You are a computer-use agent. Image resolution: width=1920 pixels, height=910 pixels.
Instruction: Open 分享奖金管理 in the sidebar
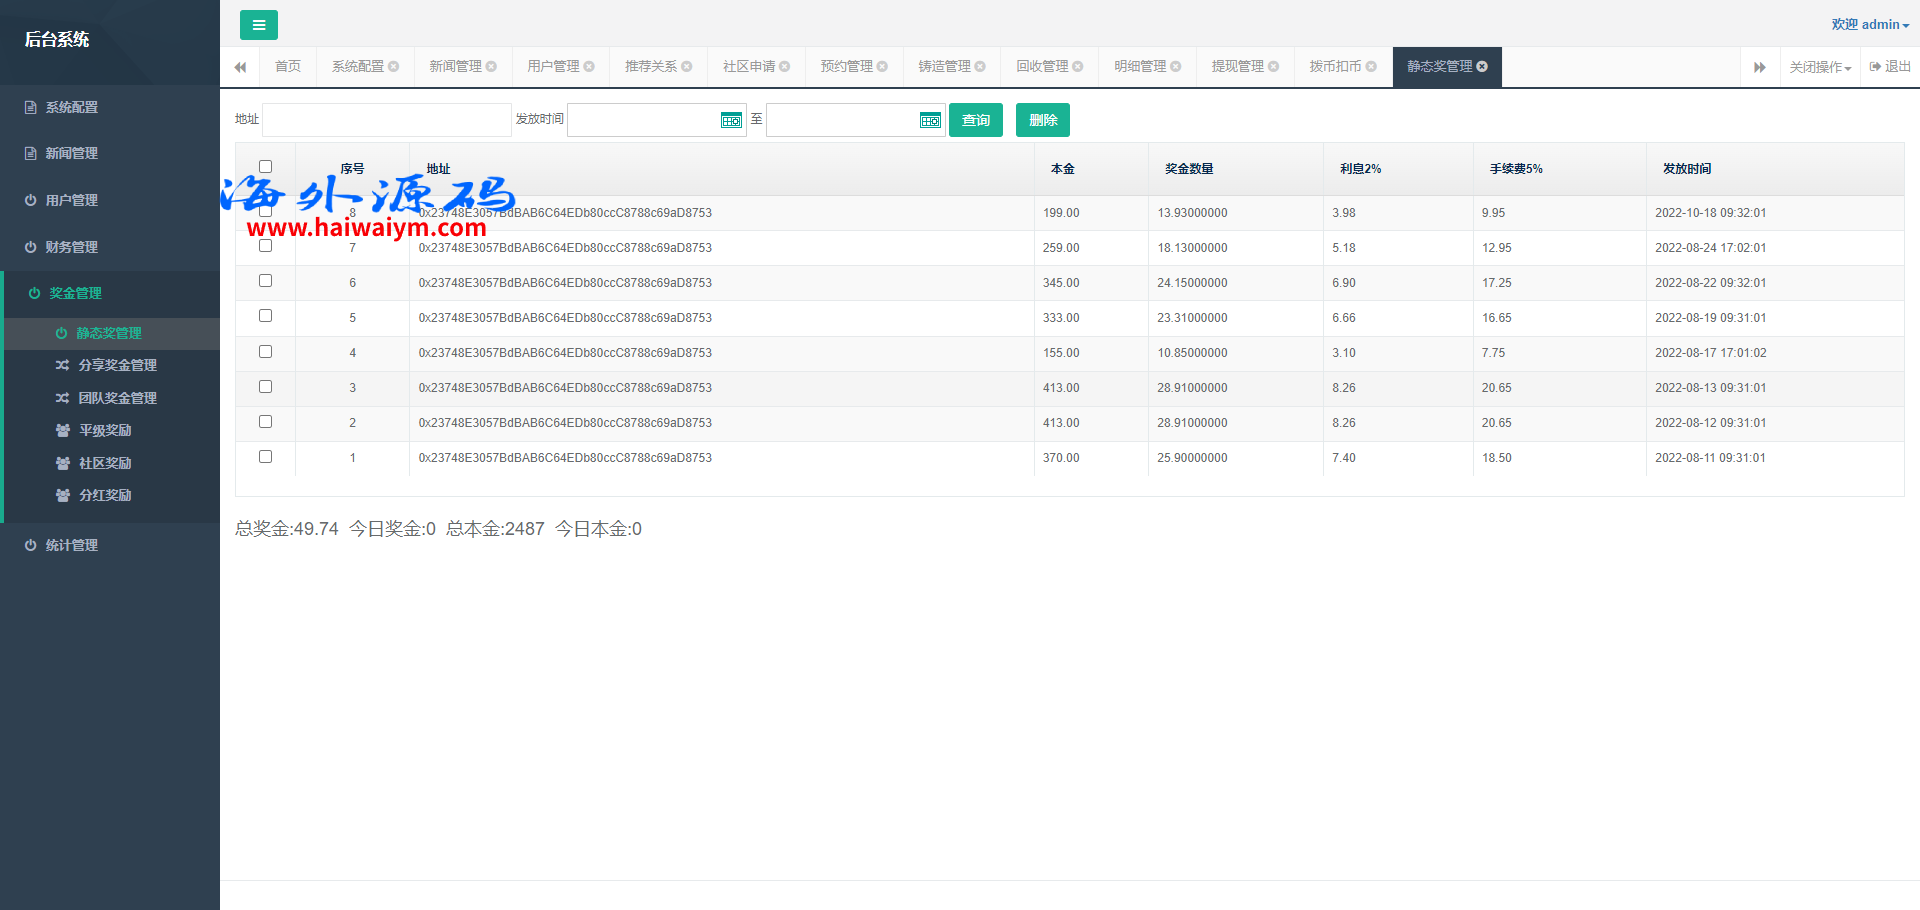[117, 366]
